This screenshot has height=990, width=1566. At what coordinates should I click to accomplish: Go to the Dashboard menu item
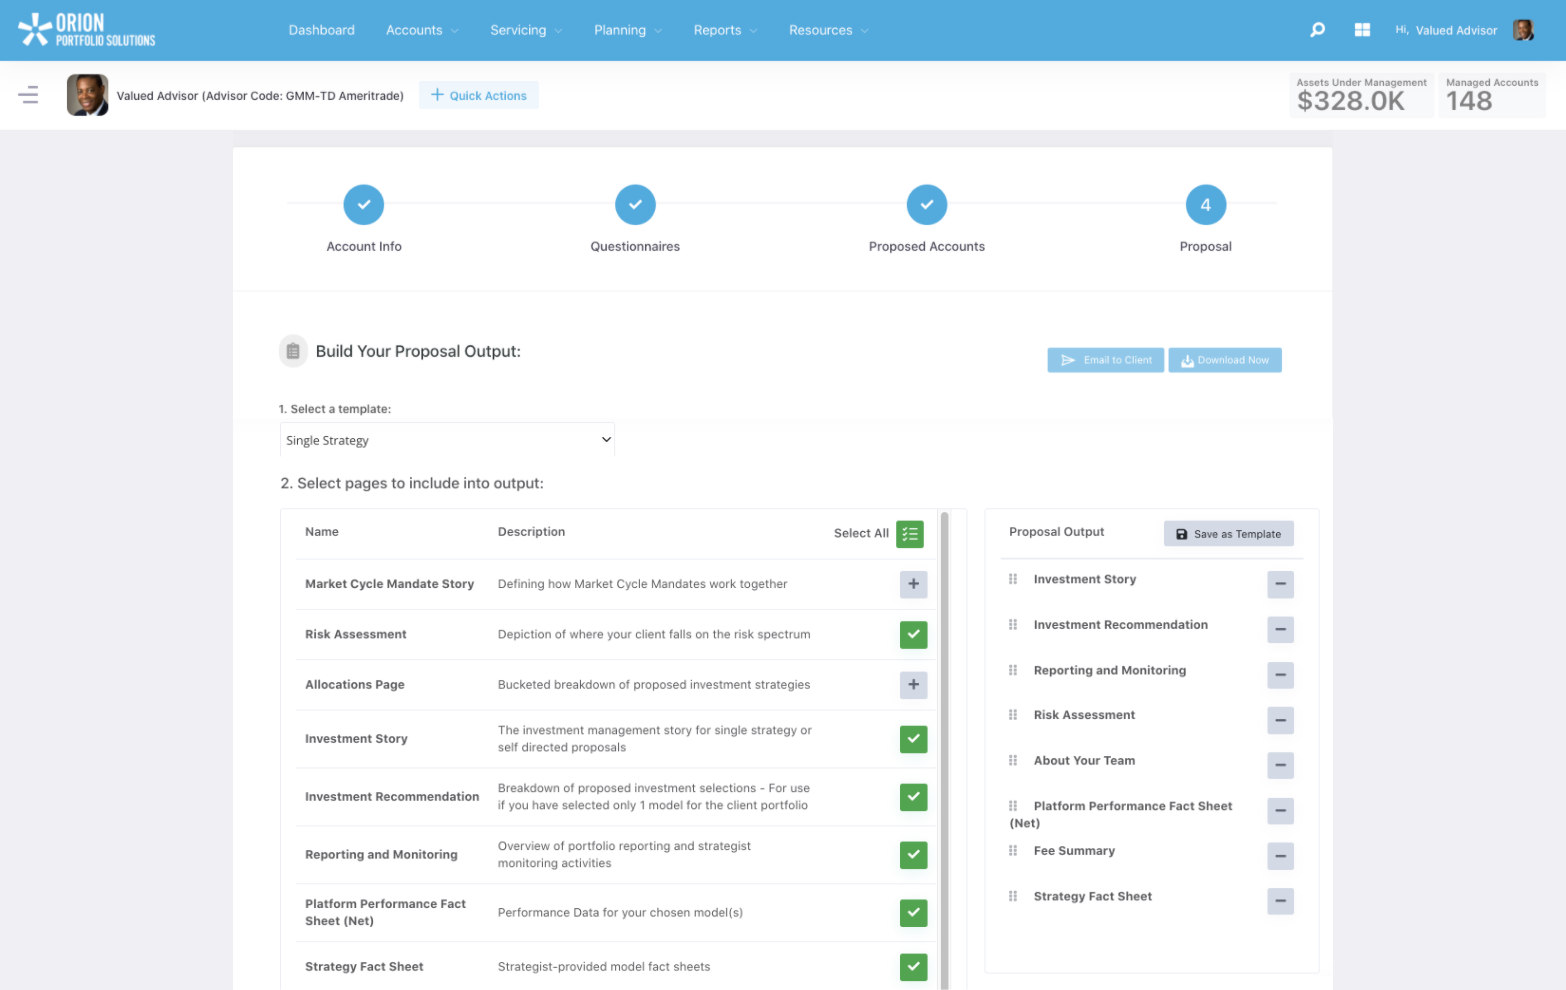(321, 30)
